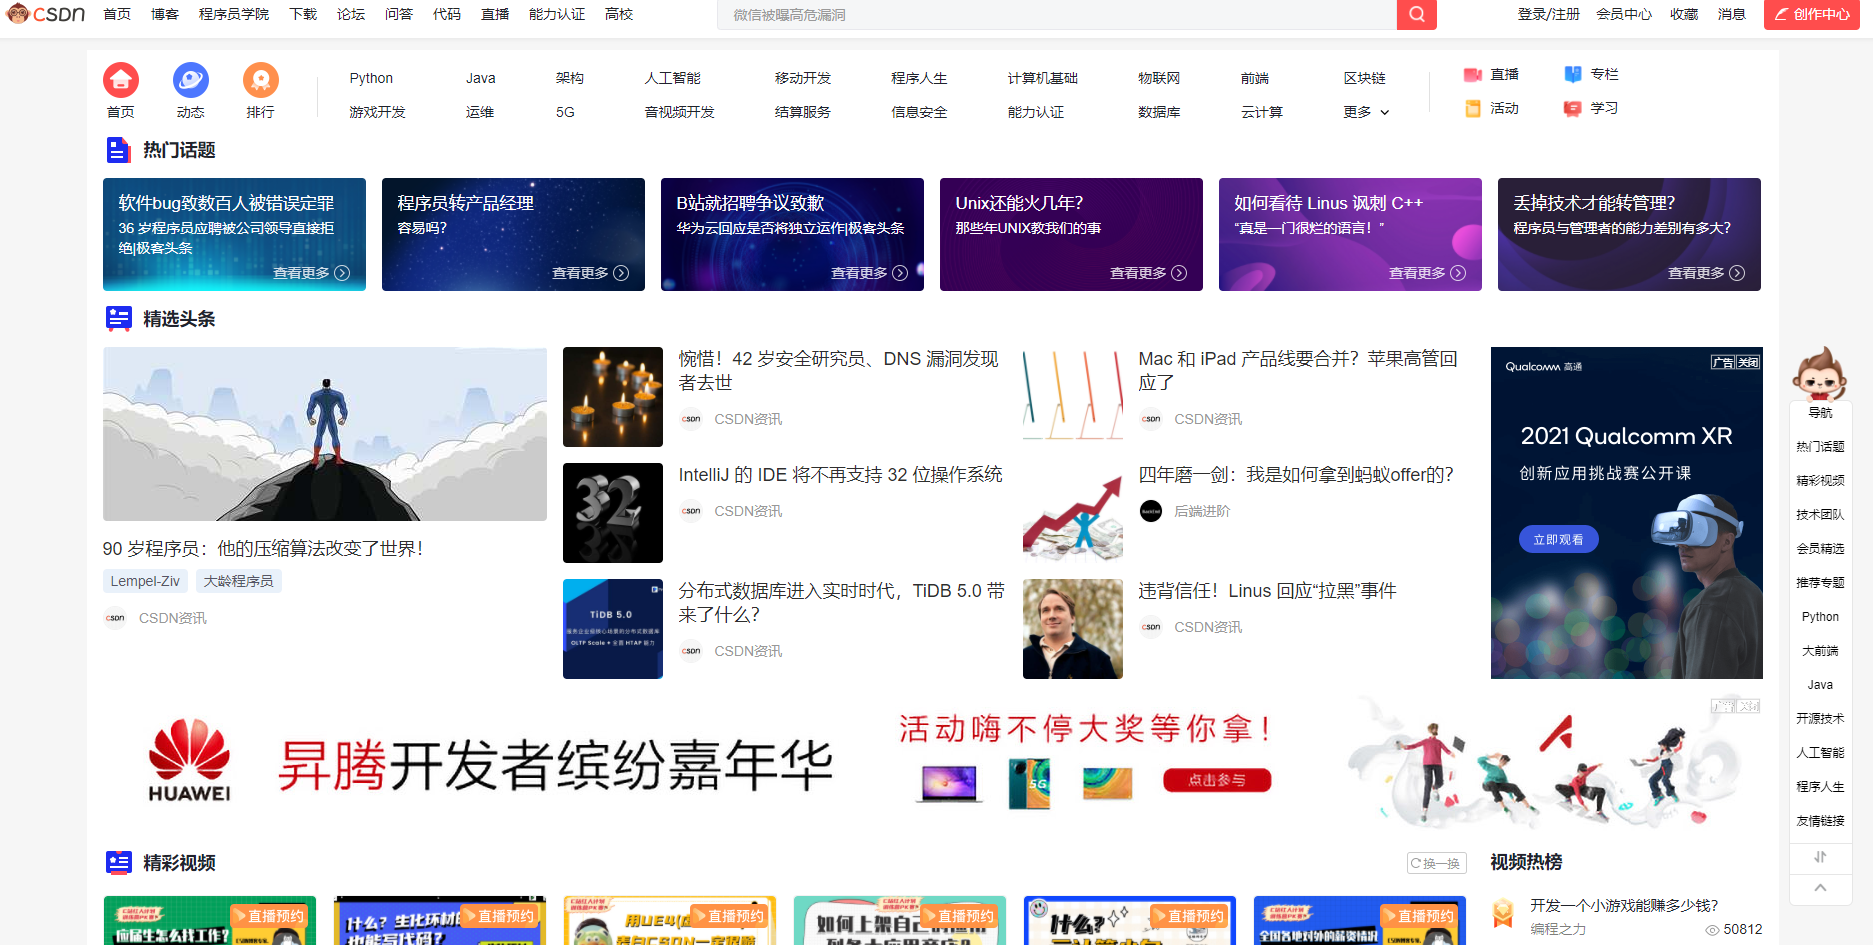Click the 精彩视频 section icon
1873x945 pixels.
point(118,863)
